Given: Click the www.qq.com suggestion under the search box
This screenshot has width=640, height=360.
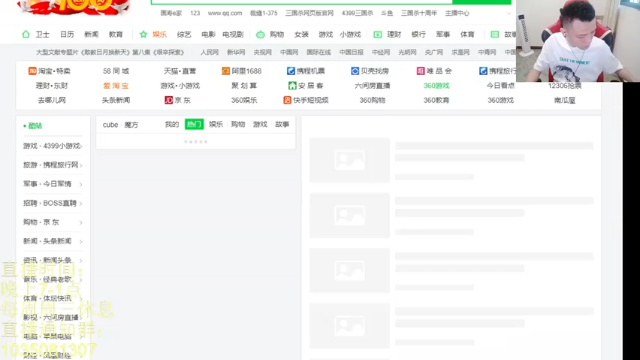Looking at the screenshot, I should point(225,13).
